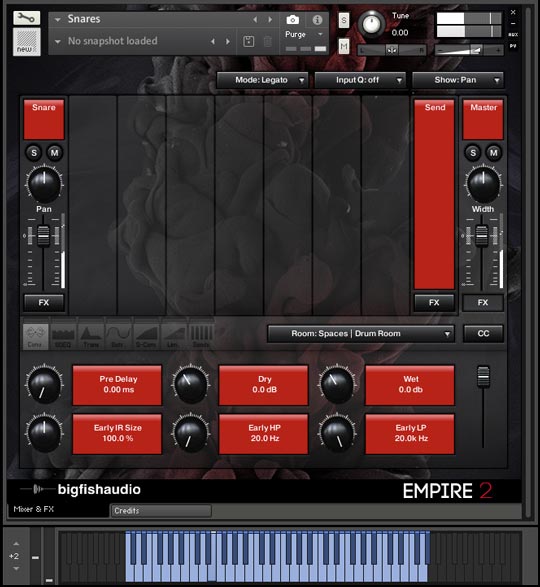The image size is (540, 587).
Task: Select the sine-wave effect tab
Action: [118, 337]
